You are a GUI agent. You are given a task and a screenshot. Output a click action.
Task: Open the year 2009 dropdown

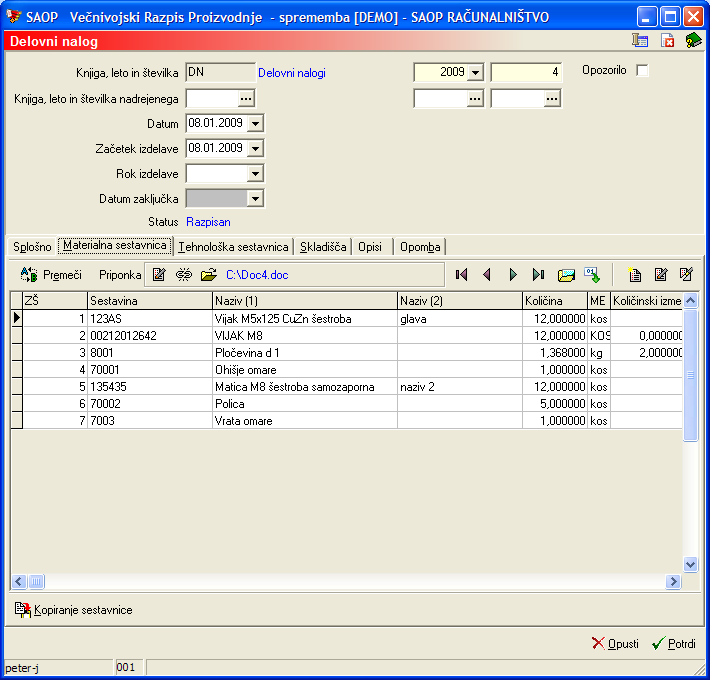pyautogui.click(x=474, y=72)
